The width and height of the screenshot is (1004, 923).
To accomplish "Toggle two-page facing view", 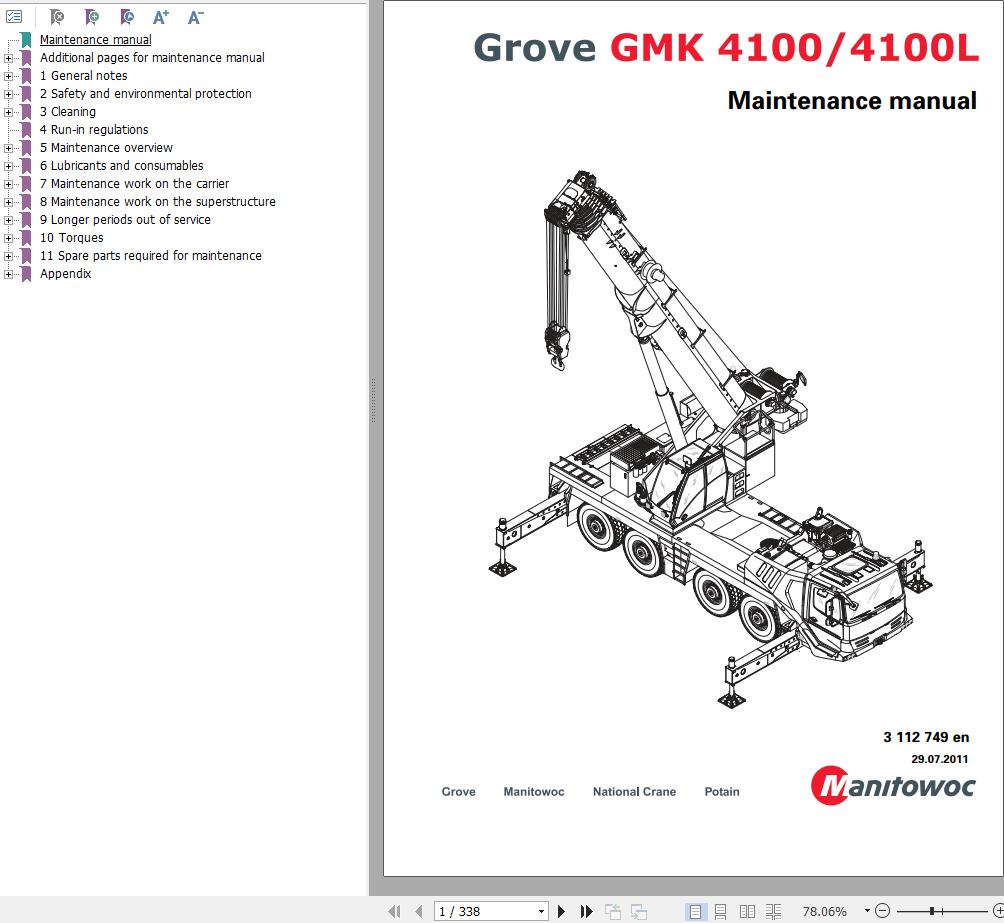I will coord(747,911).
